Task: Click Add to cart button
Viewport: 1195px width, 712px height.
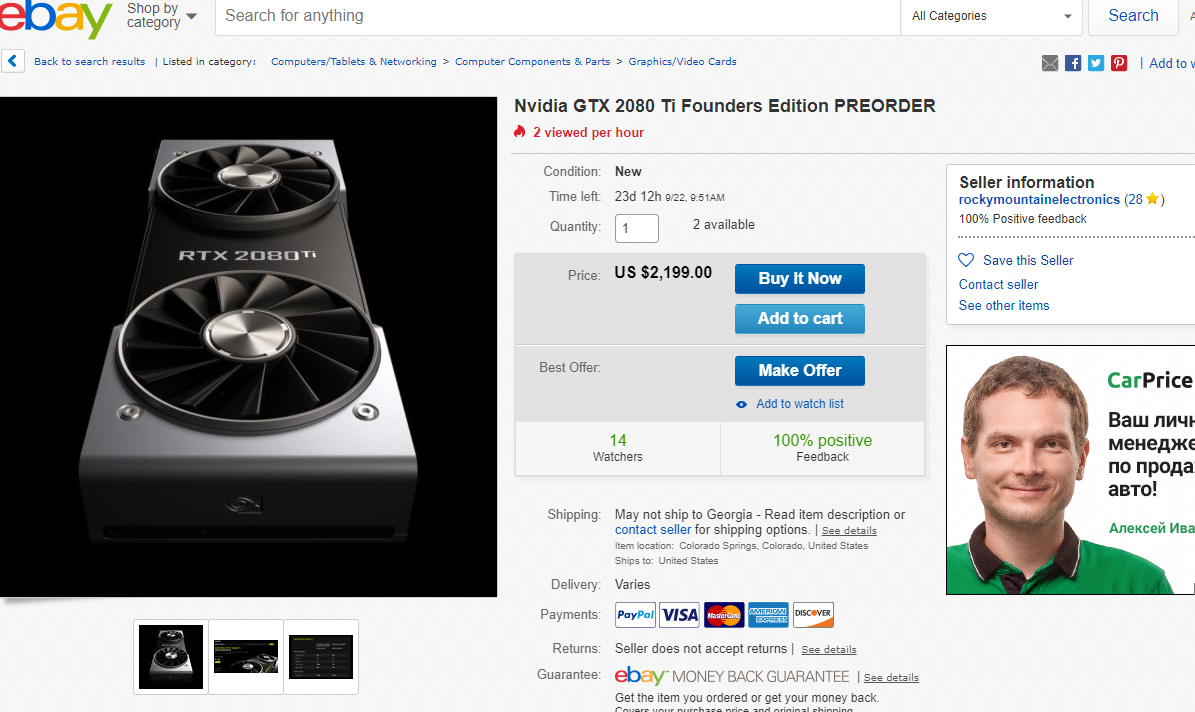Action: click(799, 319)
